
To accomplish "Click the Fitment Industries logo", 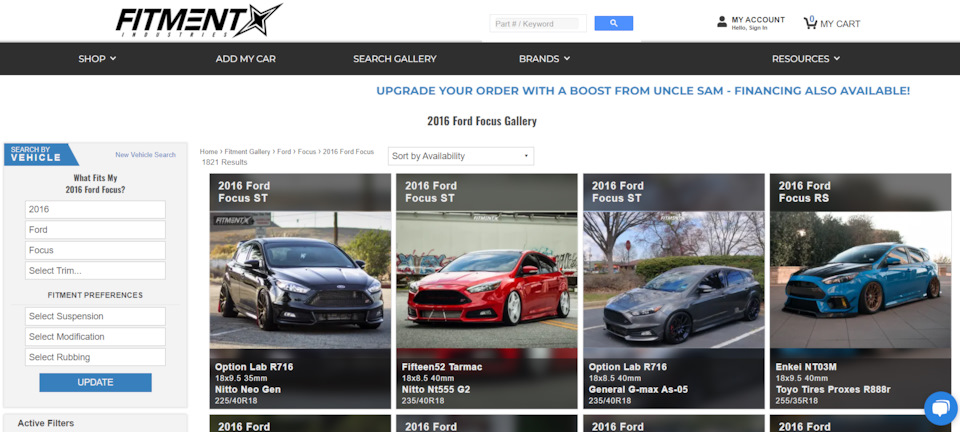I will coord(198,21).
